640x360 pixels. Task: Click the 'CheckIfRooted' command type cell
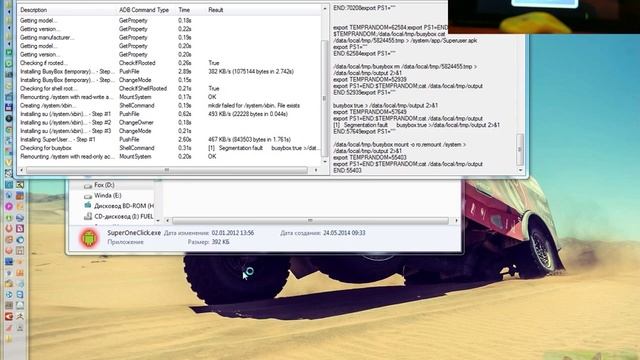(x=137, y=63)
